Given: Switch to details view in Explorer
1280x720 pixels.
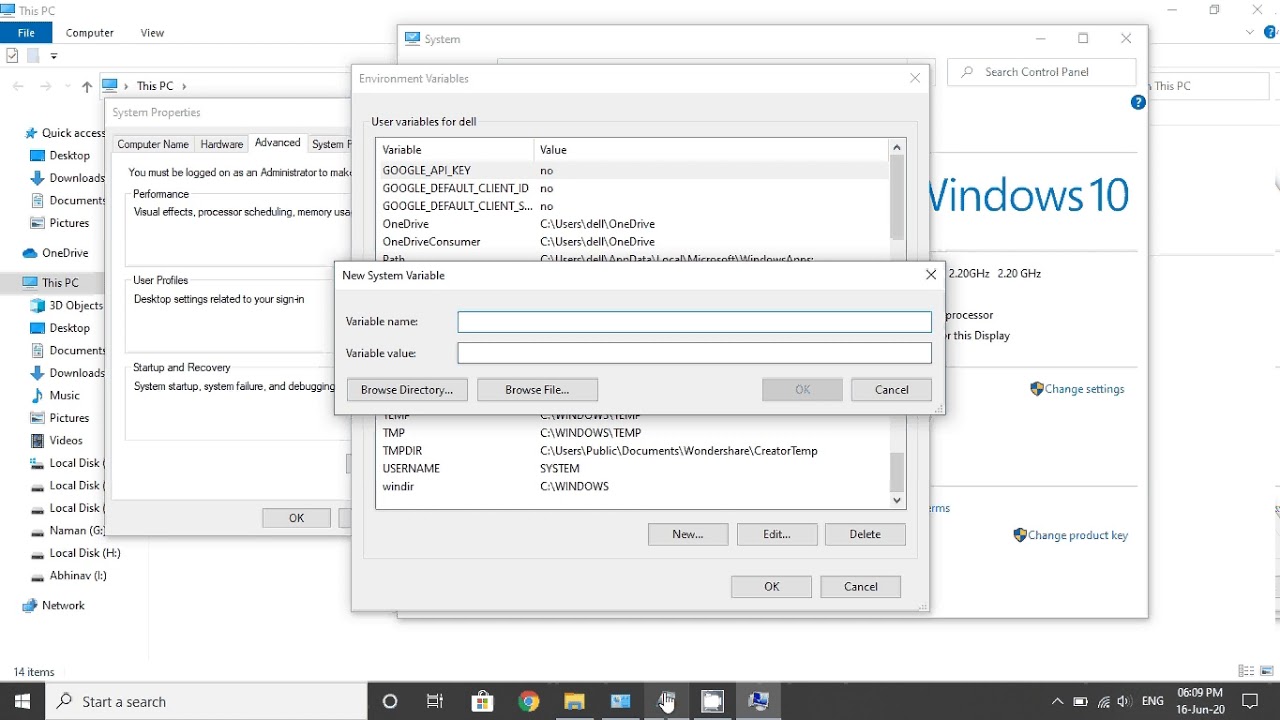Looking at the screenshot, I should [x=1246, y=671].
